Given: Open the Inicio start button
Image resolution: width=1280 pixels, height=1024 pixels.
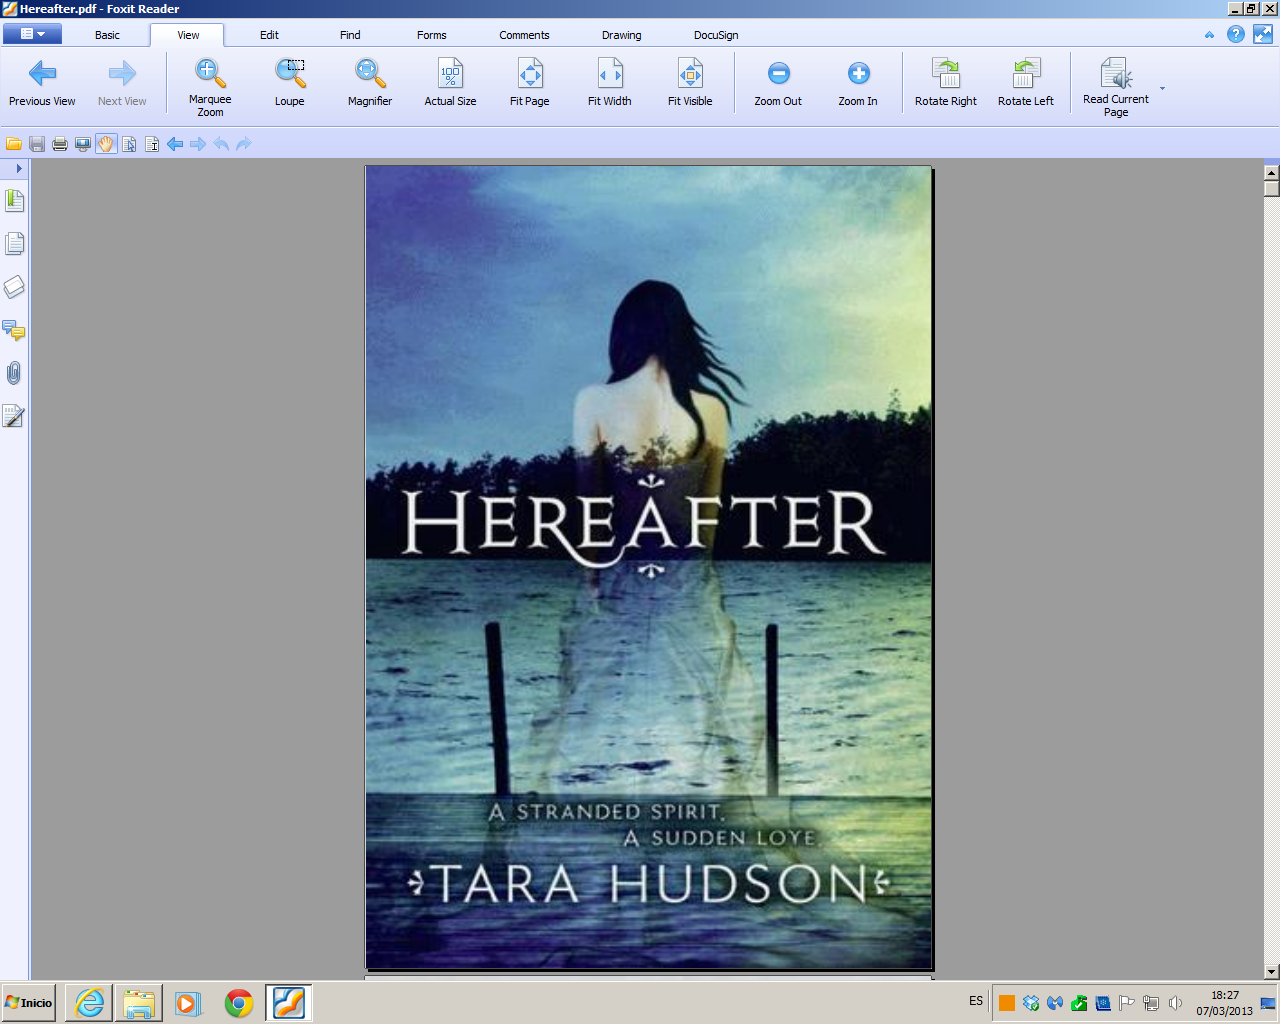Looking at the screenshot, I should (x=29, y=1002).
